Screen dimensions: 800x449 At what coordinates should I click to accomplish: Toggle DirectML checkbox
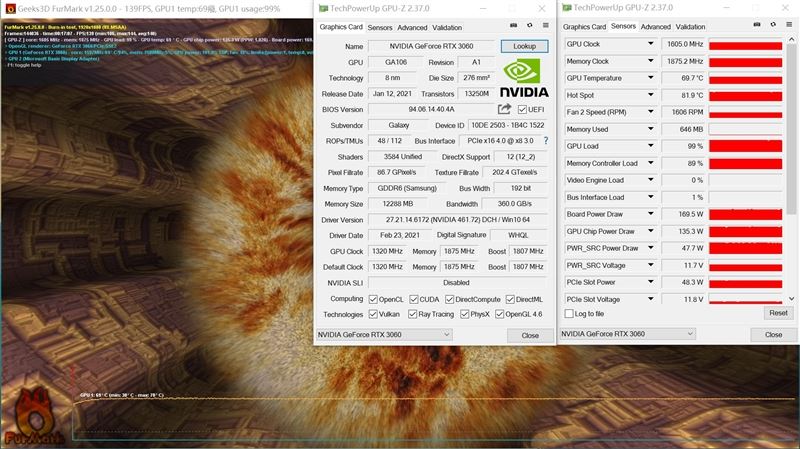[x=510, y=299]
